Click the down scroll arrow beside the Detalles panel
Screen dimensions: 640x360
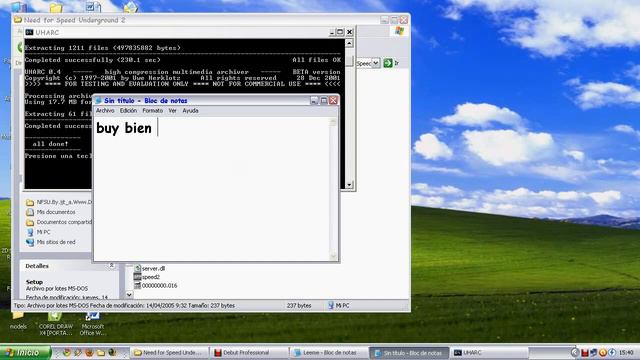129,294
